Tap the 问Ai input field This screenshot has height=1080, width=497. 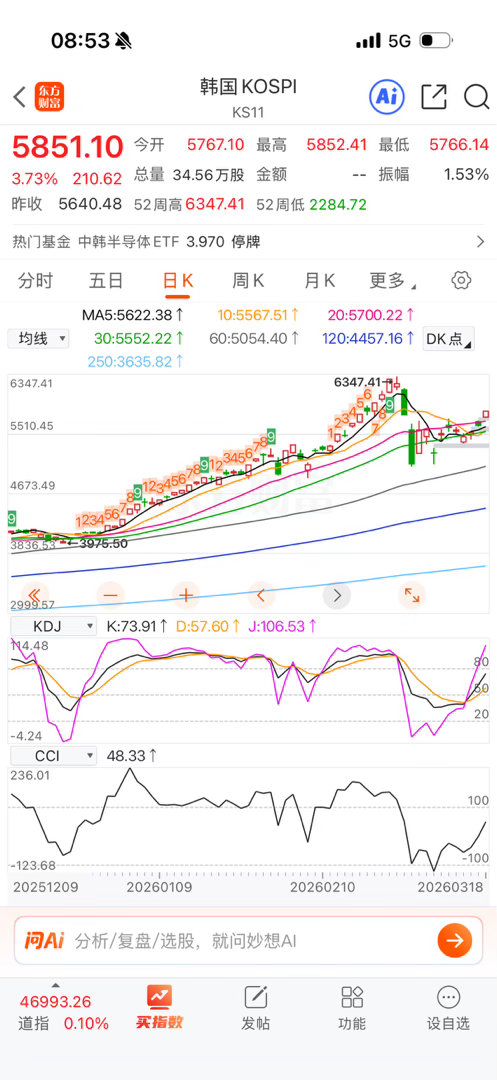click(248, 940)
